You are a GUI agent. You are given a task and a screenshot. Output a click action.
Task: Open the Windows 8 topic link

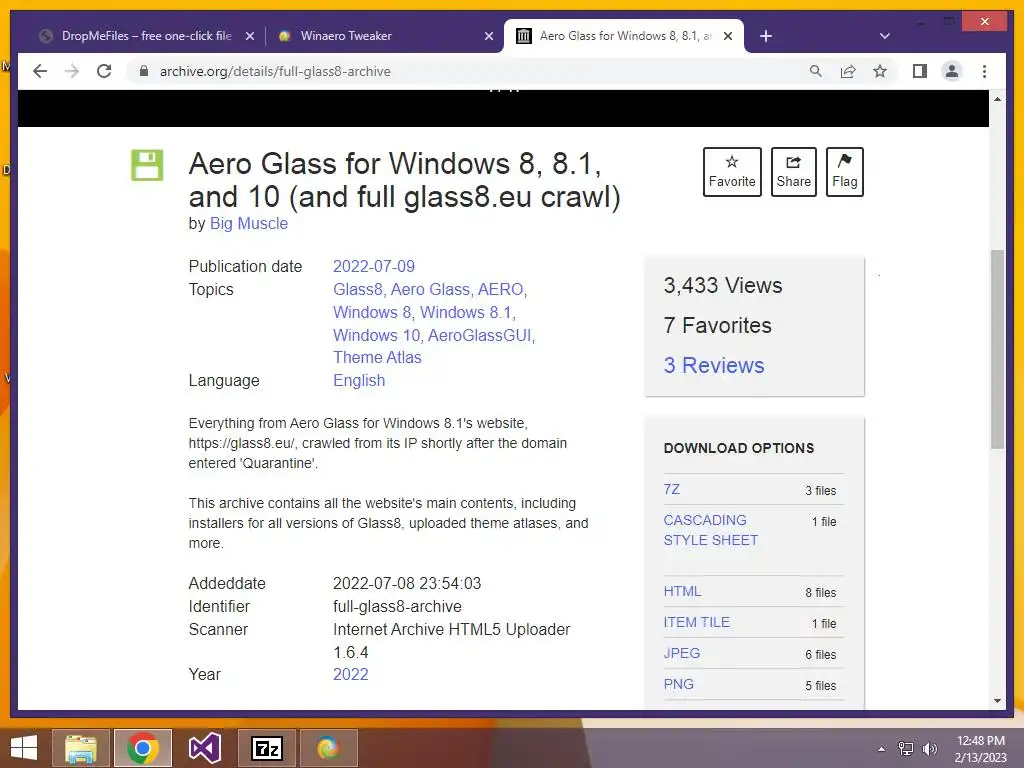tap(372, 312)
